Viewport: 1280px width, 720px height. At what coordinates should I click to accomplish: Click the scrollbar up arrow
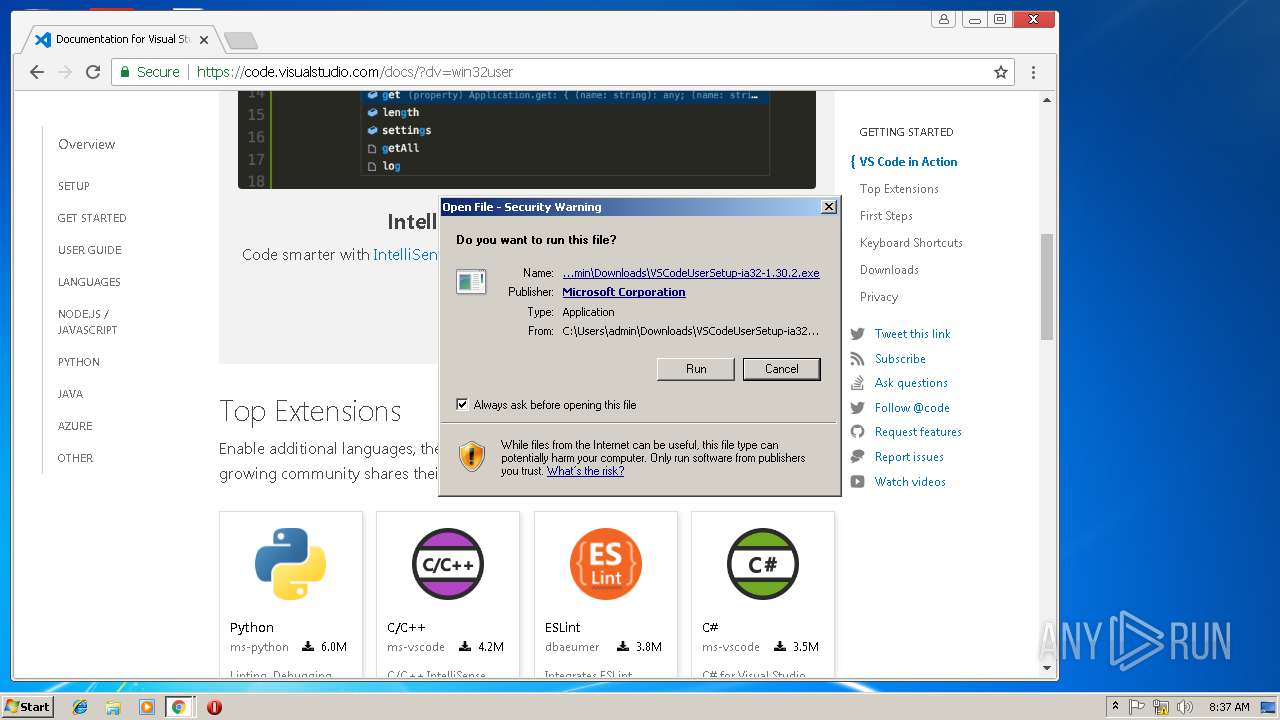pyautogui.click(x=1047, y=99)
